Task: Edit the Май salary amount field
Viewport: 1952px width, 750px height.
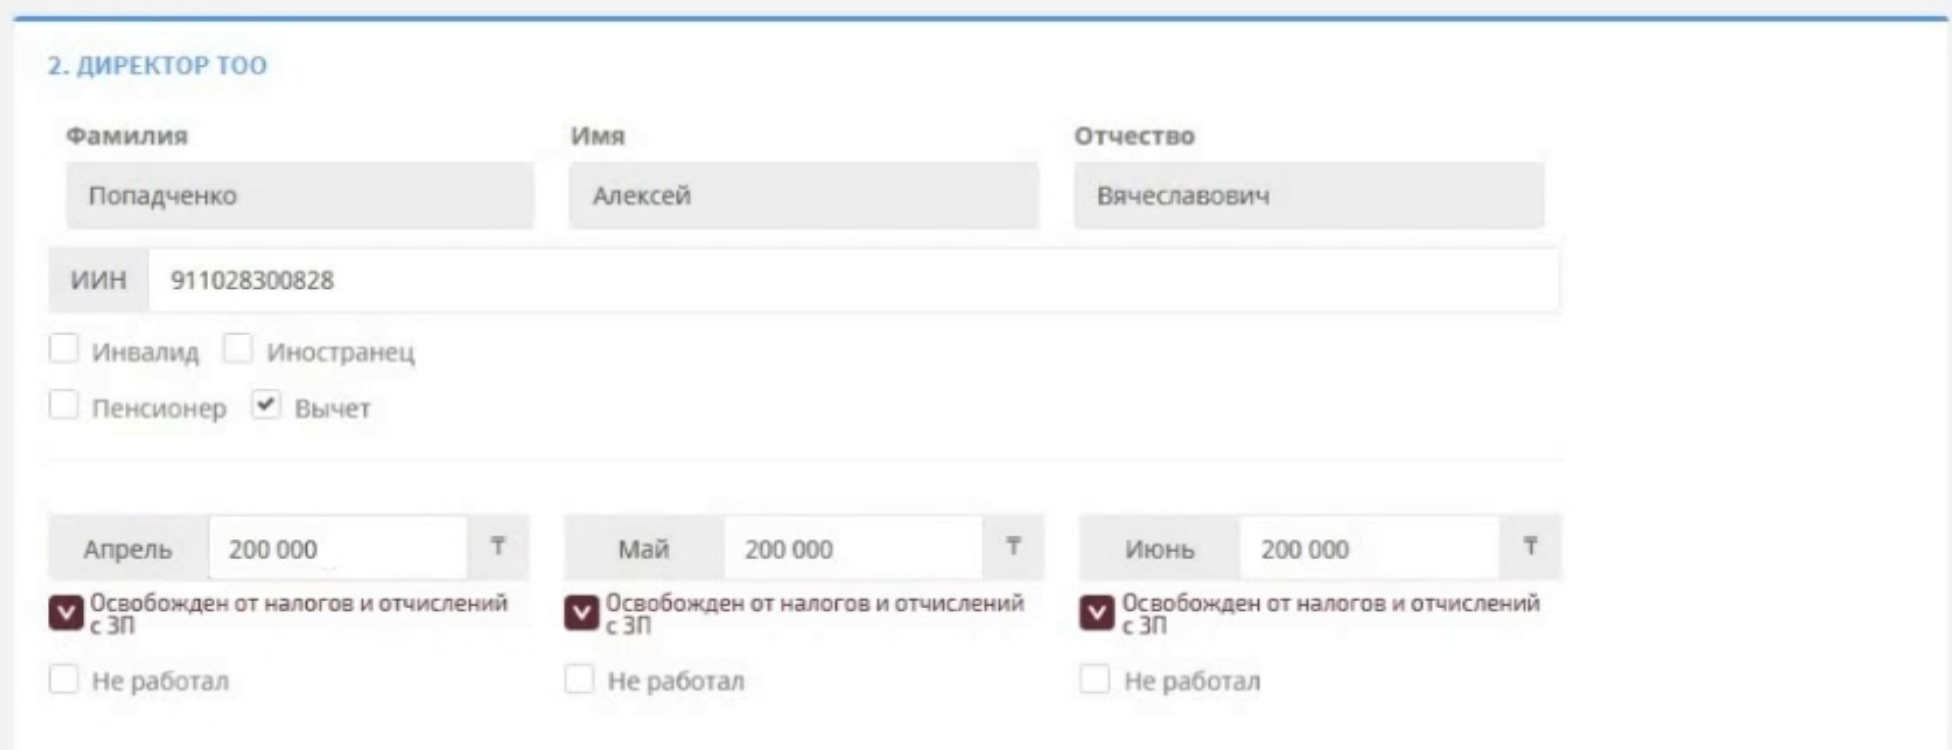Action: pos(852,549)
